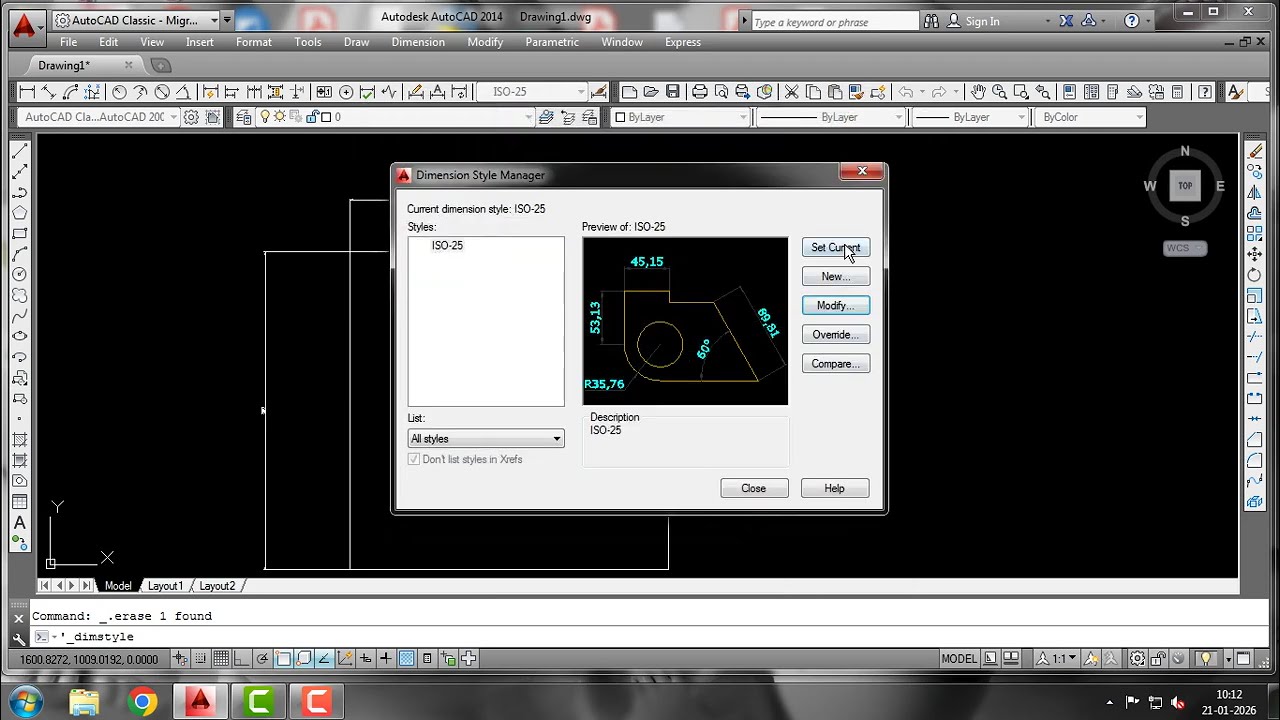Click the Compare... button
The image size is (1280, 720).
coord(836,364)
